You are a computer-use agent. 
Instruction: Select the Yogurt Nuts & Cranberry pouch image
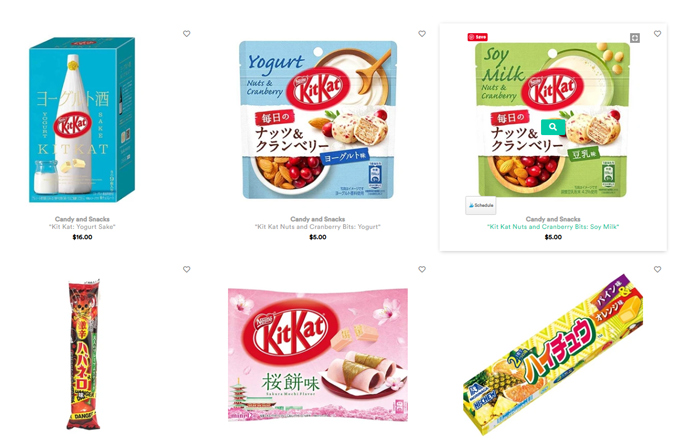[318, 120]
